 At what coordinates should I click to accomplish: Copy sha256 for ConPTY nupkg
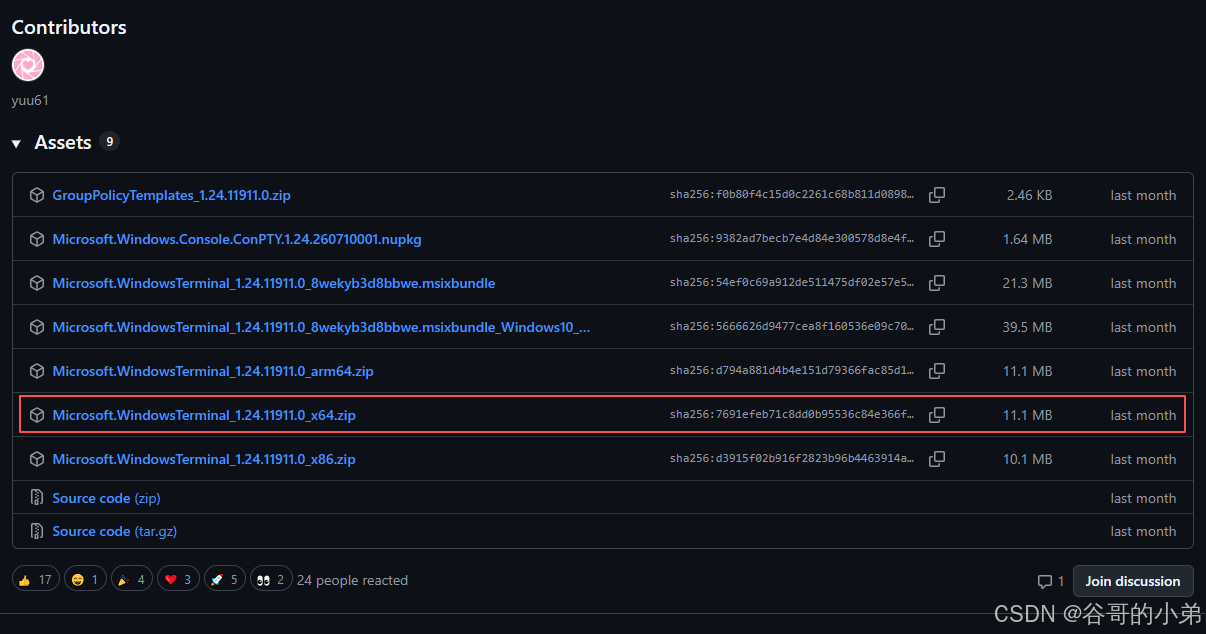click(937, 239)
